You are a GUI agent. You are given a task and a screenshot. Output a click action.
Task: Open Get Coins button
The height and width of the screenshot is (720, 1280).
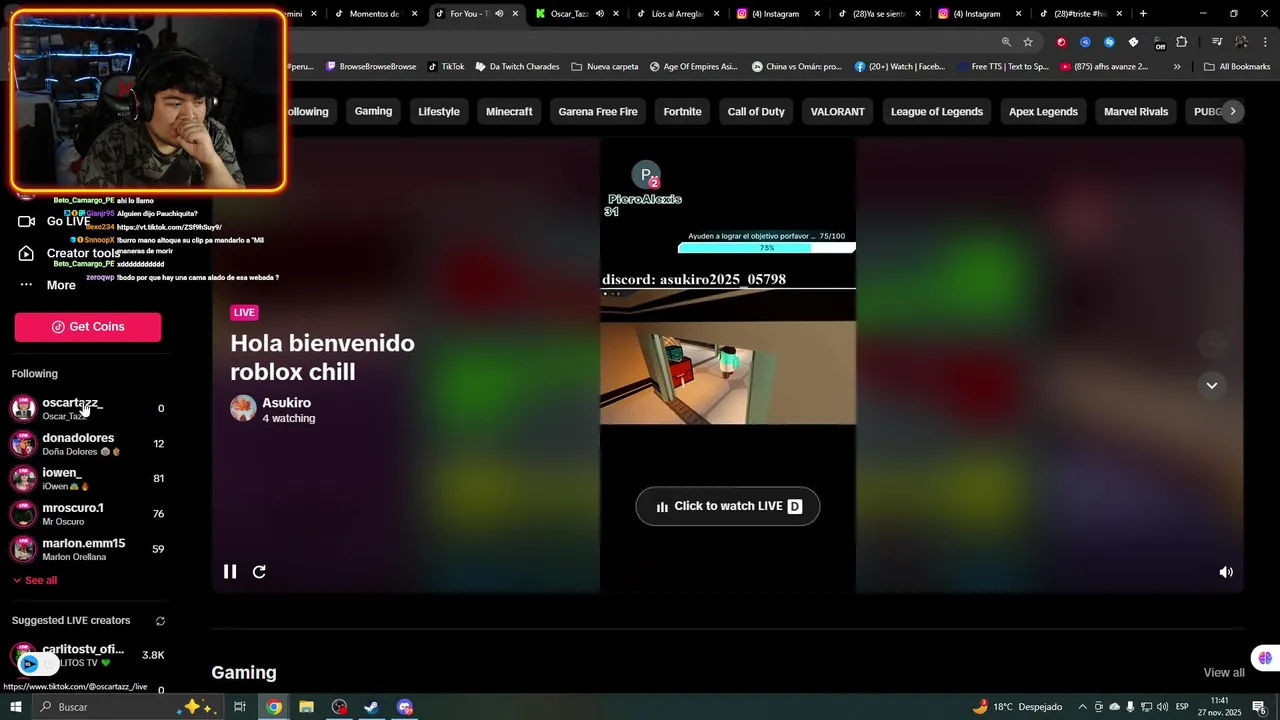pos(88,327)
